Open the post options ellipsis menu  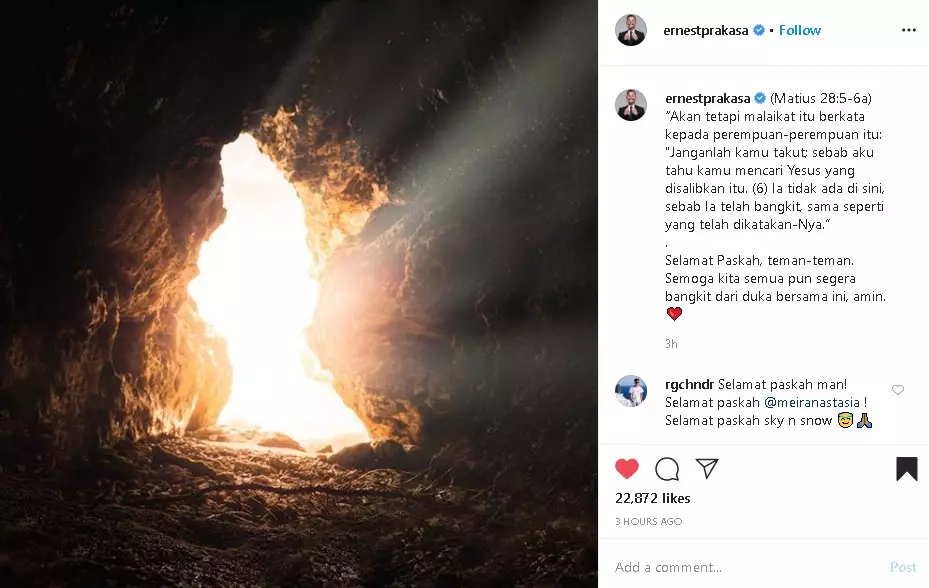point(911,30)
